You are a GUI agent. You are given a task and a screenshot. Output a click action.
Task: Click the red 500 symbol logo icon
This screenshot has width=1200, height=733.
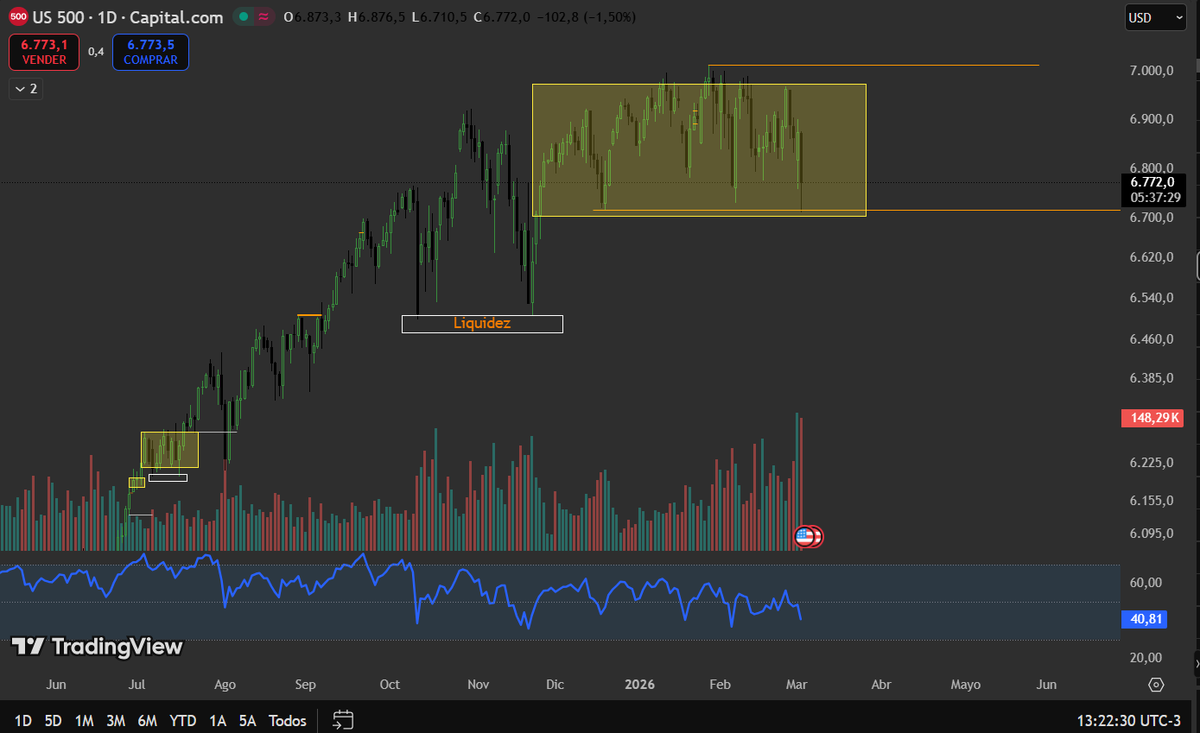point(17,17)
